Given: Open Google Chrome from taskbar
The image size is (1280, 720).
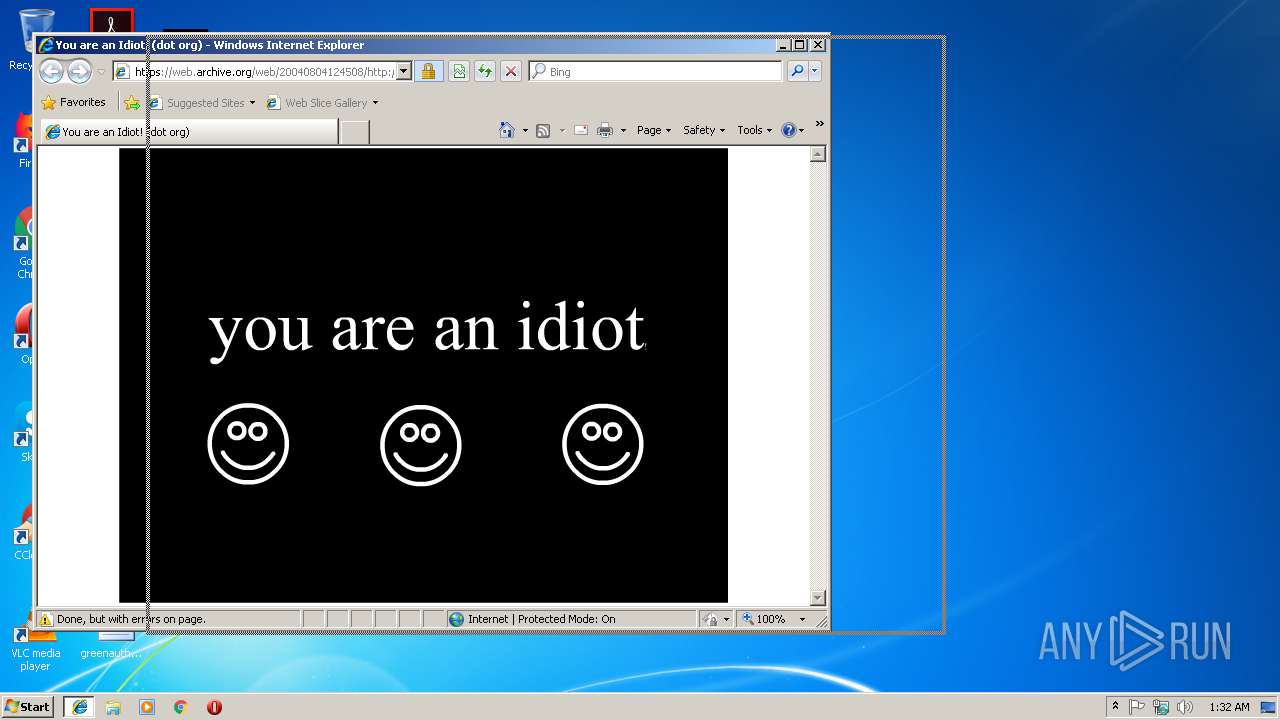Looking at the screenshot, I should (181, 707).
